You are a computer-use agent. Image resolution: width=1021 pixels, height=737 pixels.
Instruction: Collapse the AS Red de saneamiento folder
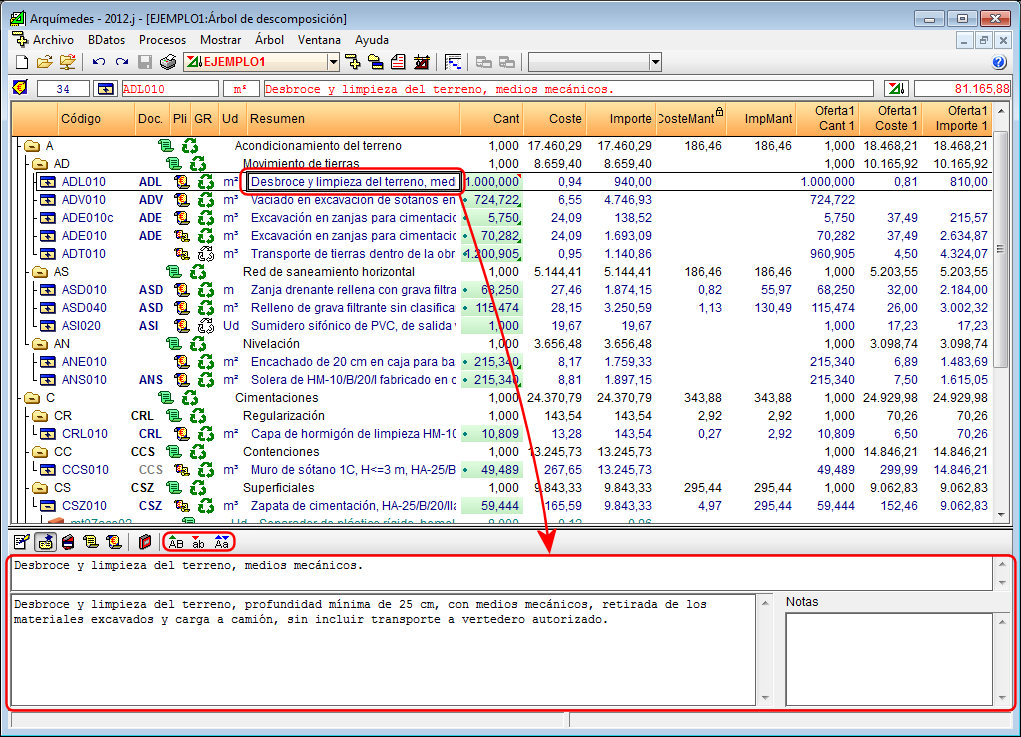point(41,272)
